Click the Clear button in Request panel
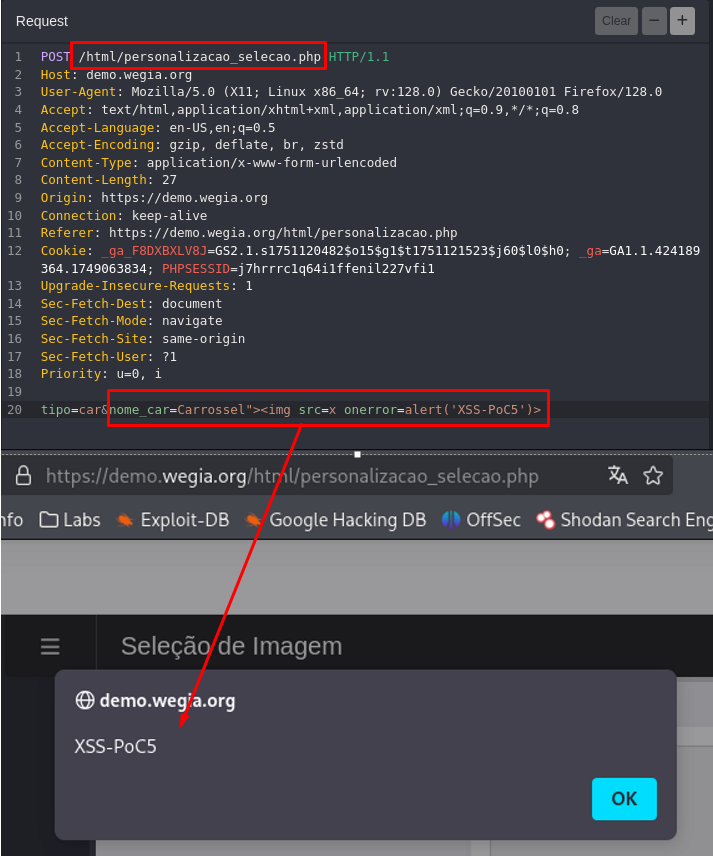The image size is (713, 856). click(x=616, y=21)
